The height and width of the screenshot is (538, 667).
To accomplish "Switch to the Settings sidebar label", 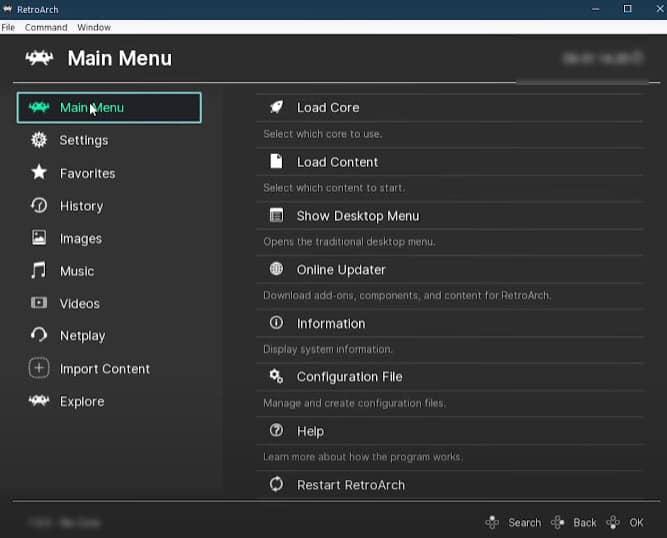I will 84,140.
